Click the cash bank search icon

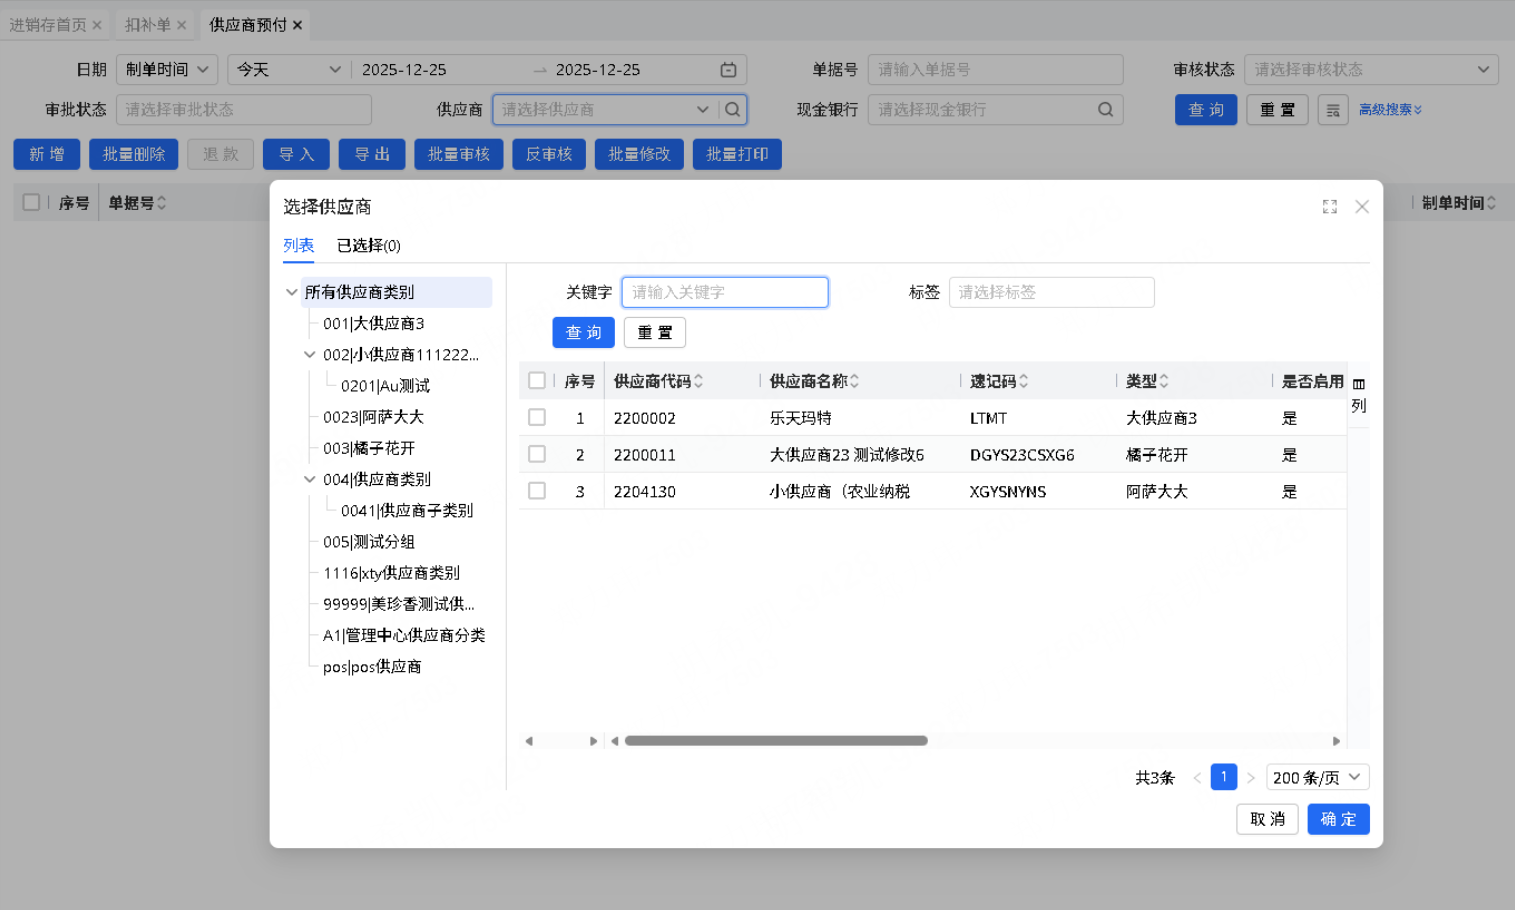(1105, 110)
